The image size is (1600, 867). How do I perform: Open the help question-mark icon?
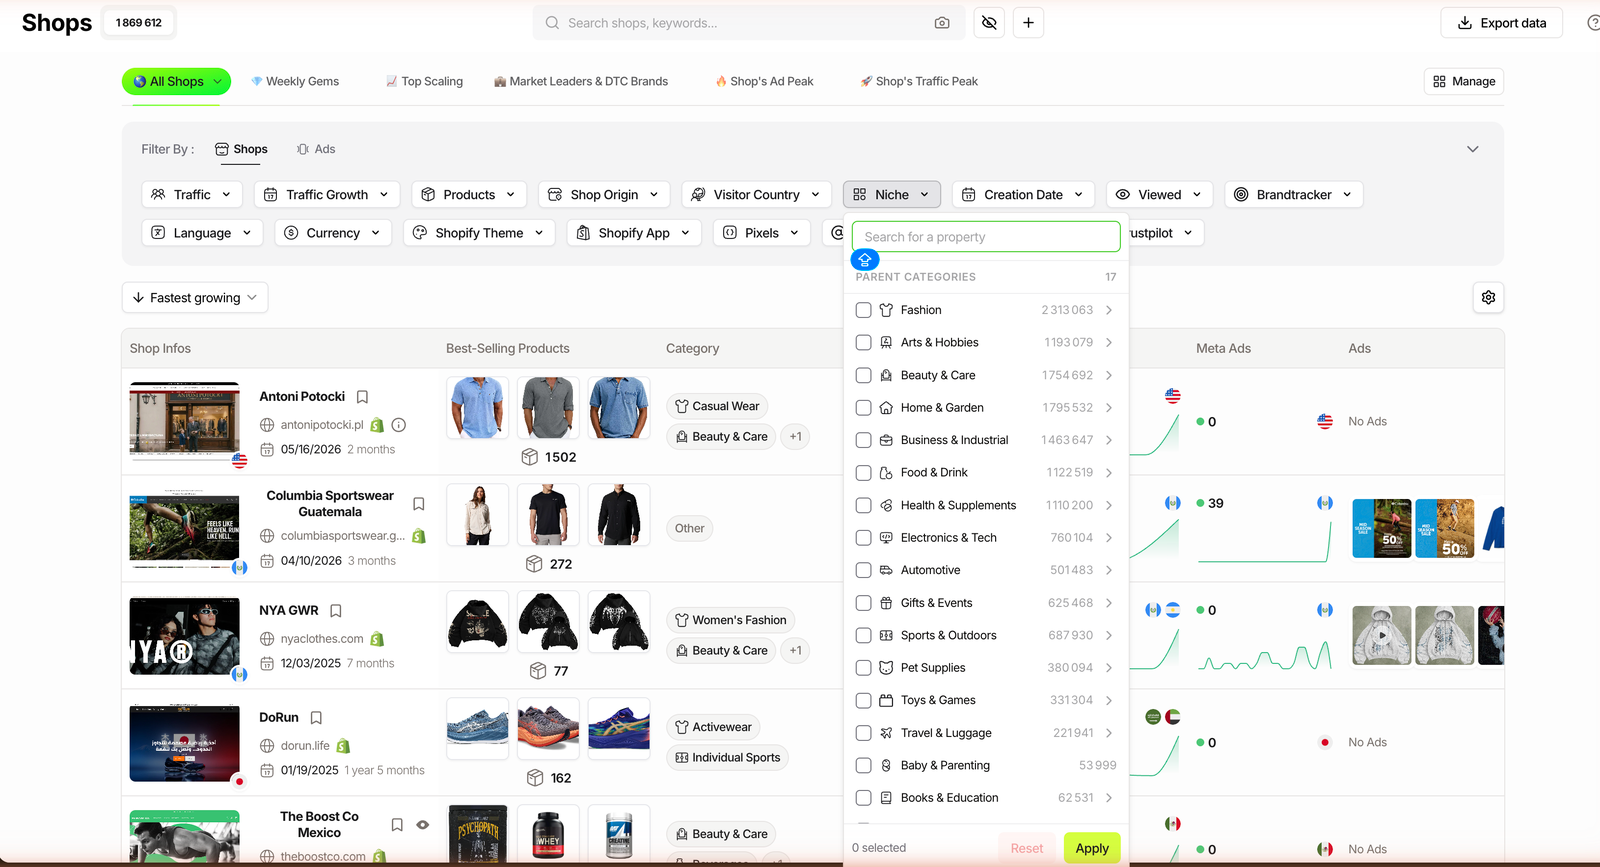coord(1593,23)
